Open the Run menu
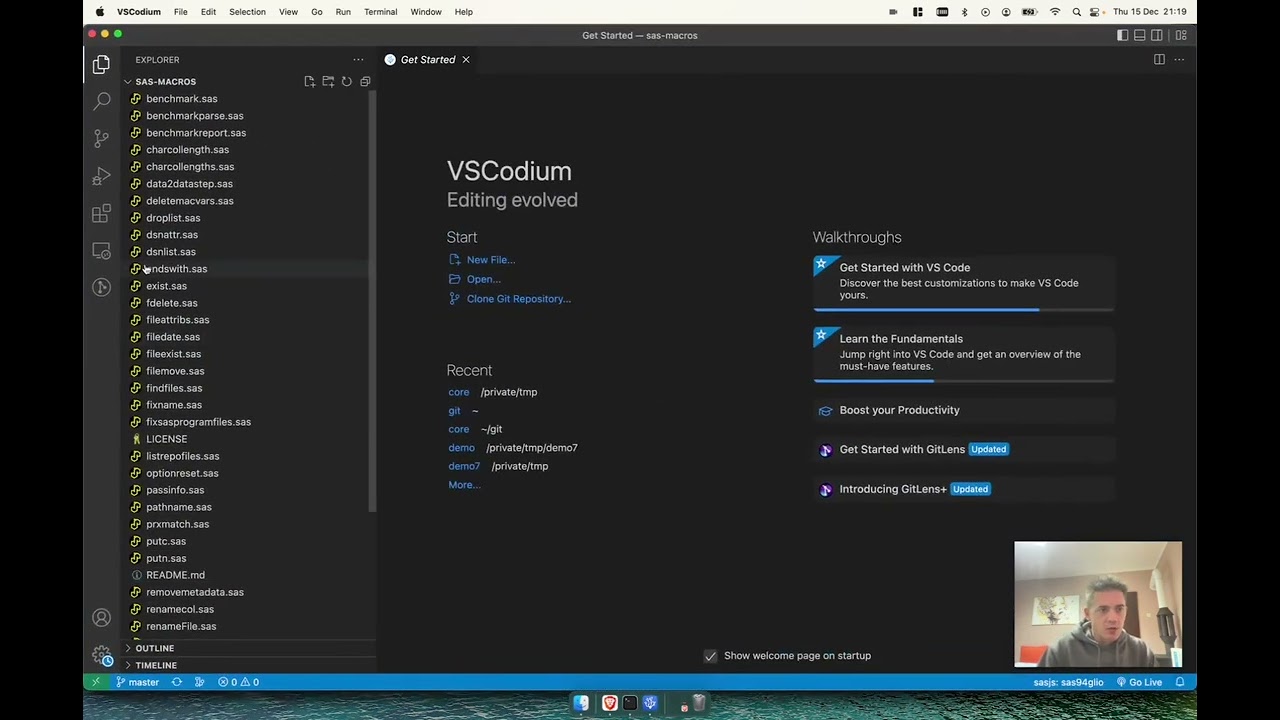 click(x=343, y=12)
